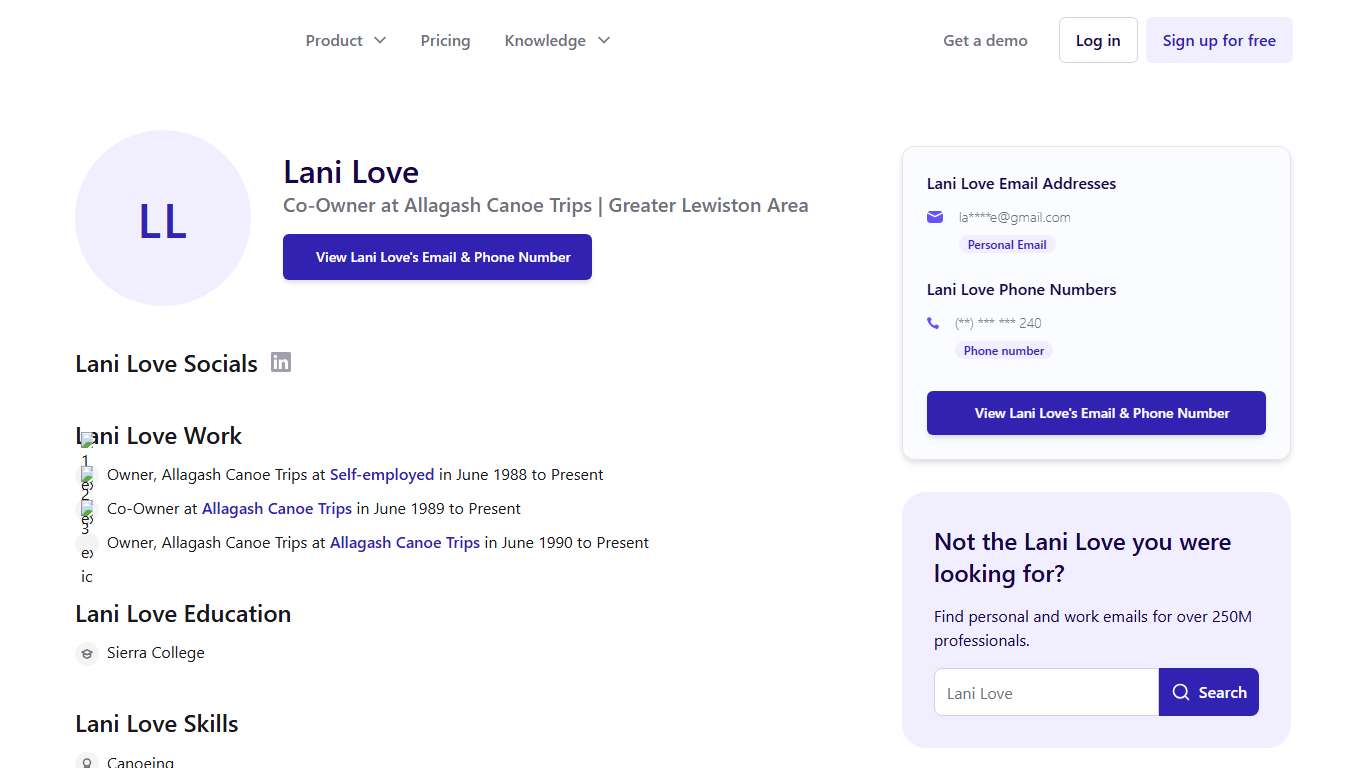This screenshot has height=768, width=1366.
Task: Click the envelope icon next to the masked email
Action: [x=934, y=217]
